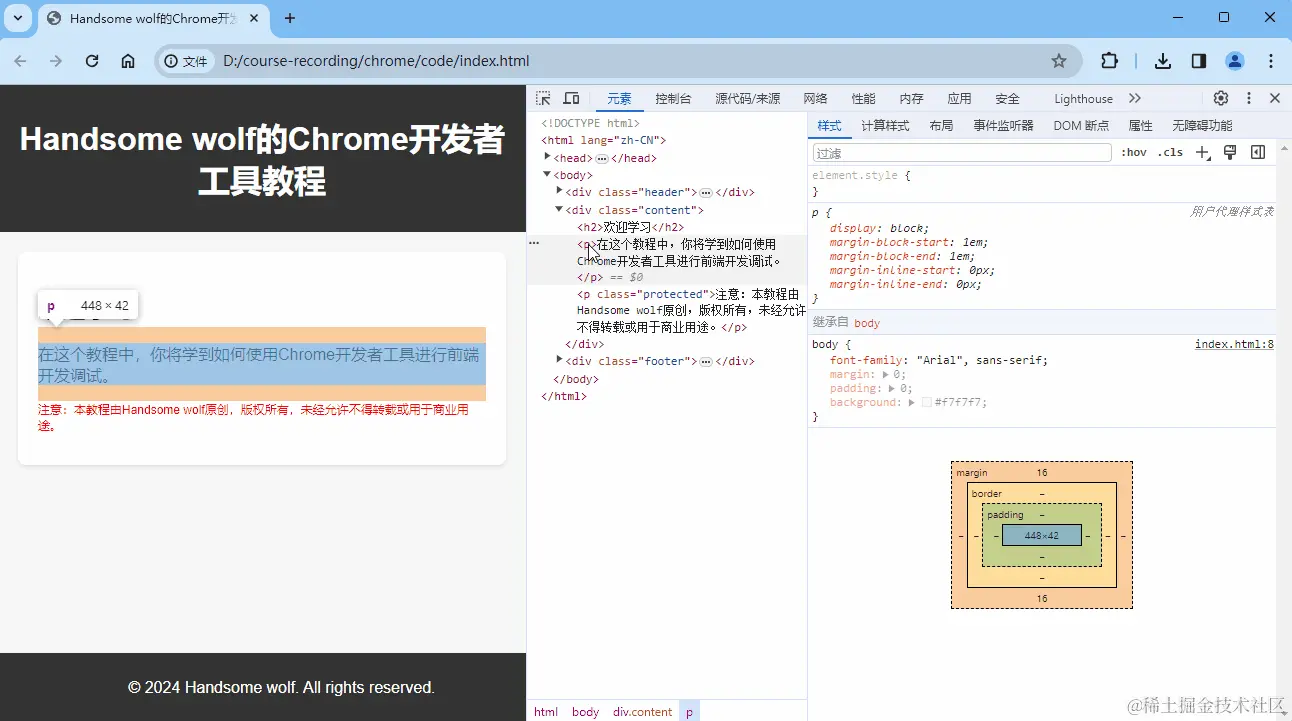Open the #f7f7f7 background color swatch
Screen dimensions: 1292x721
[927, 402]
